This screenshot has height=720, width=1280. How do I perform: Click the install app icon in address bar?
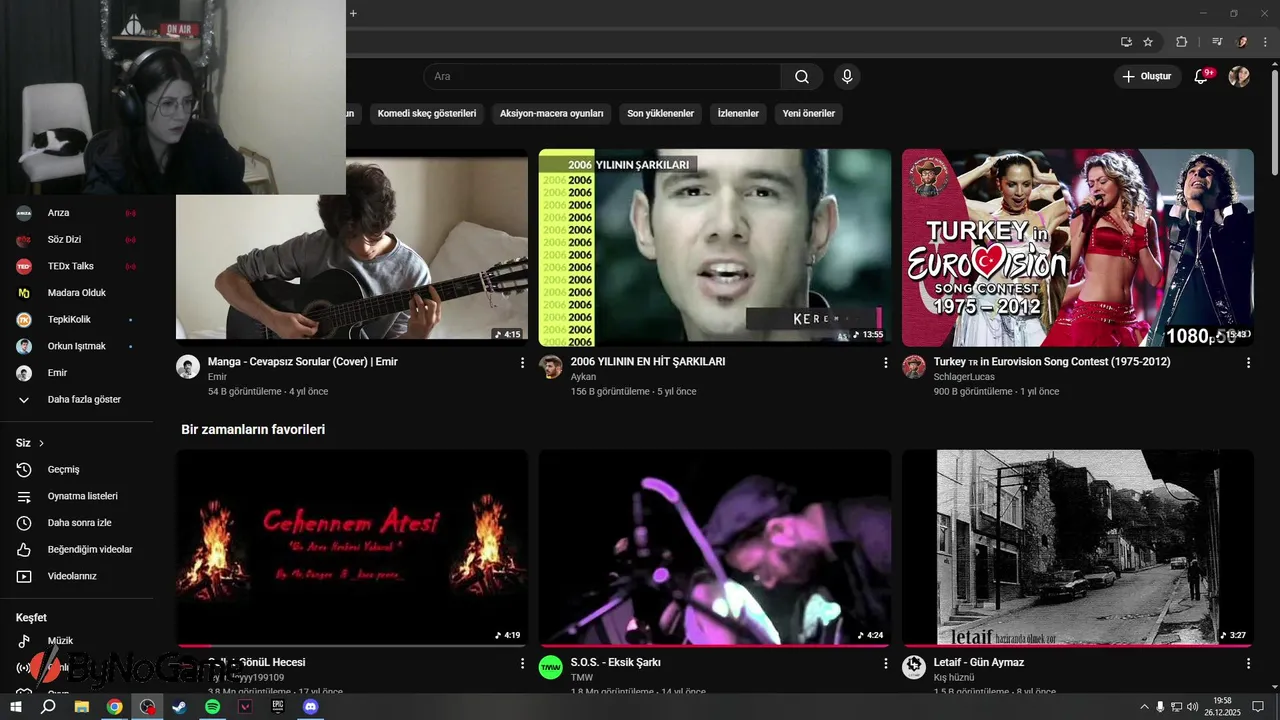[1126, 42]
